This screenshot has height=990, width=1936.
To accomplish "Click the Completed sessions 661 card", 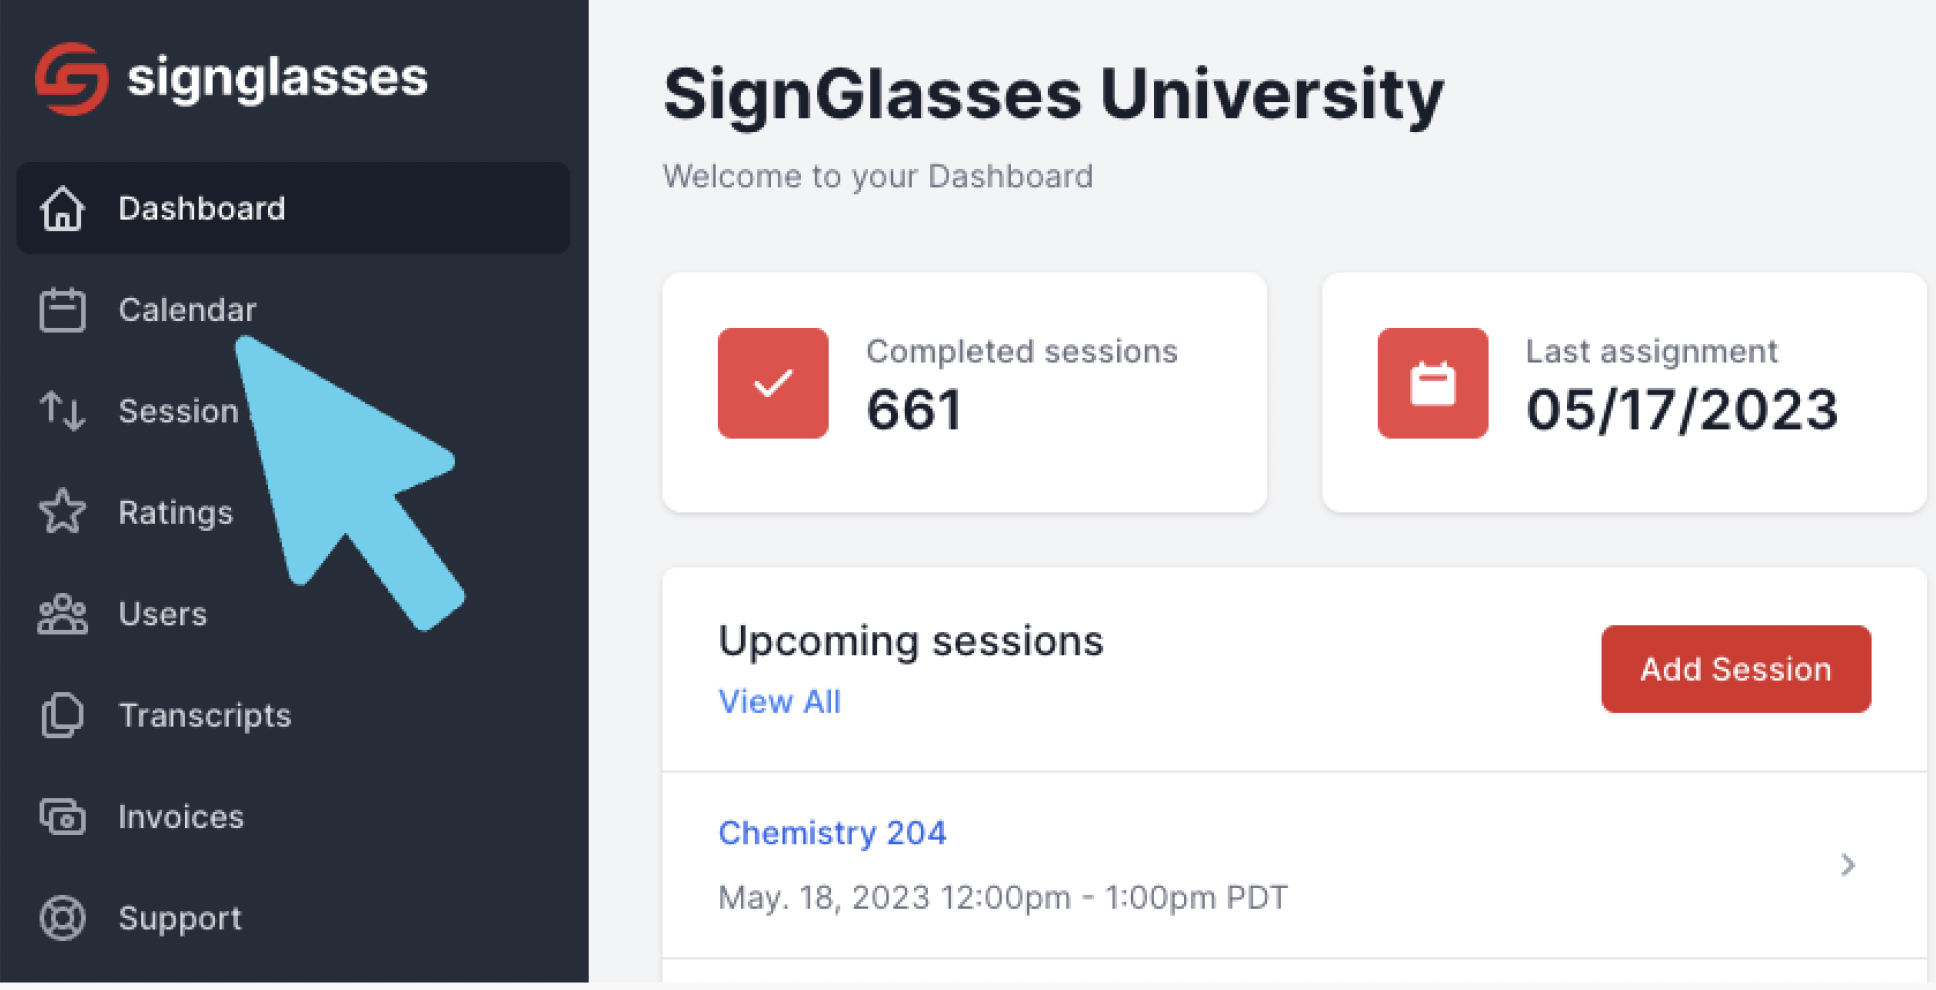I will pyautogui.click(x=965, y=393).
